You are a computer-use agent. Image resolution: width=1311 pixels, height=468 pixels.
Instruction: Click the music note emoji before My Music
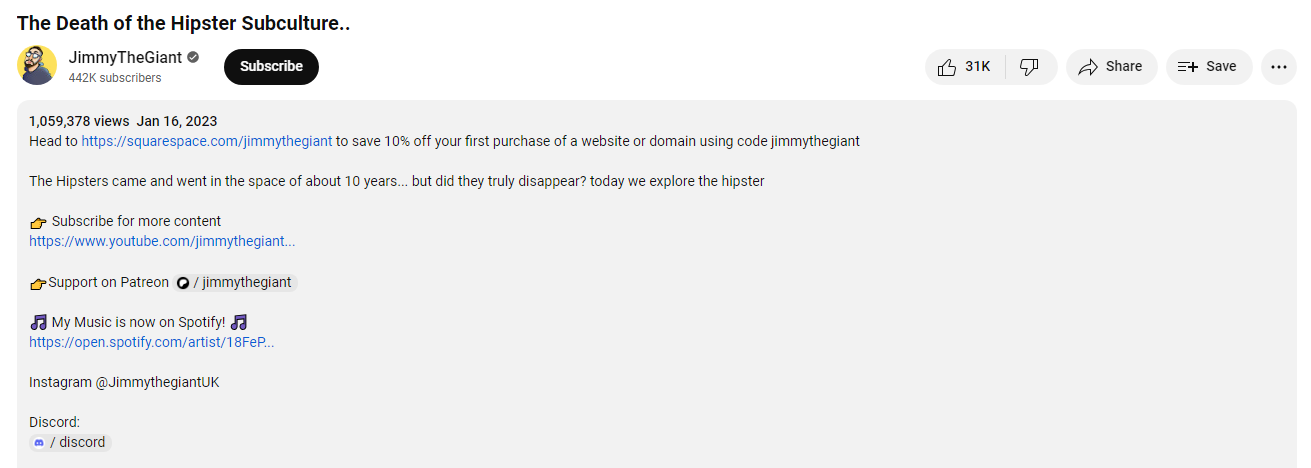coord(38,322)
